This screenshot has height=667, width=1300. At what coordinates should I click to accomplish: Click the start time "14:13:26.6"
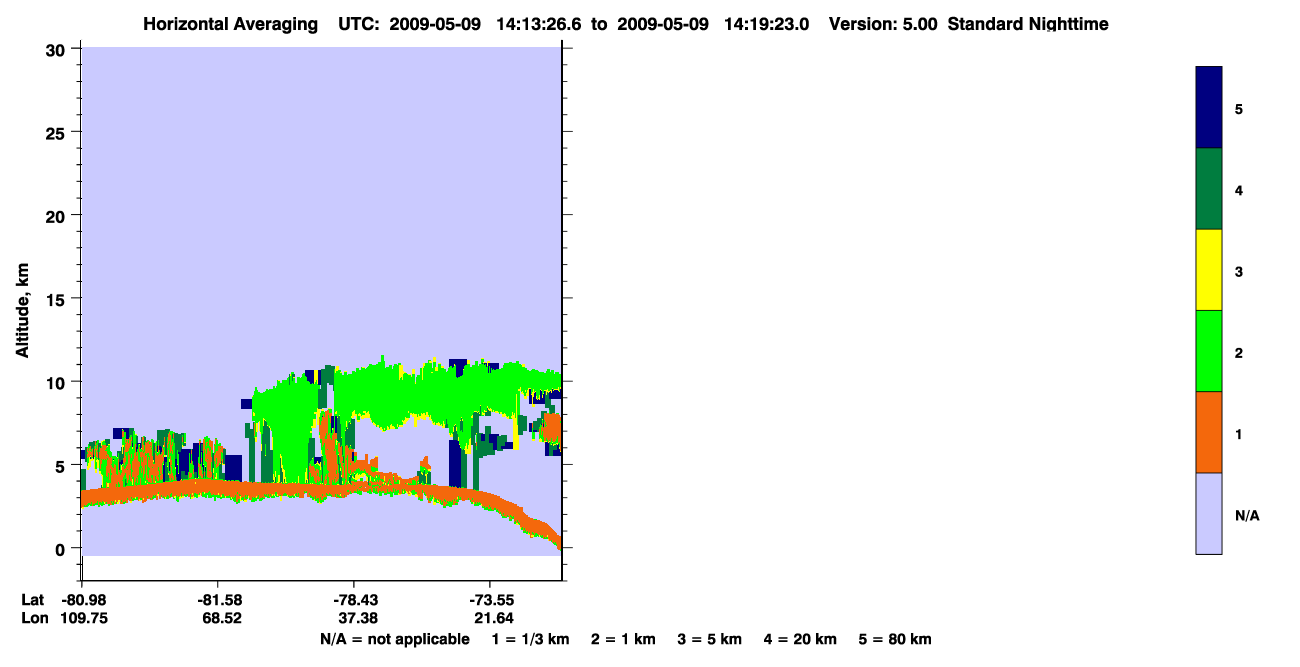pos(539,24)
